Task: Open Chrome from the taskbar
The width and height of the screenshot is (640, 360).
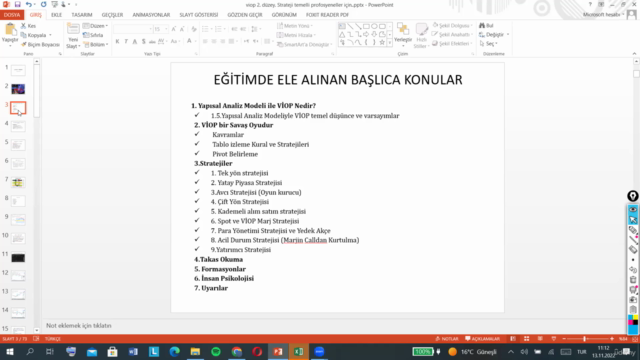Action: tap(237, 351)
